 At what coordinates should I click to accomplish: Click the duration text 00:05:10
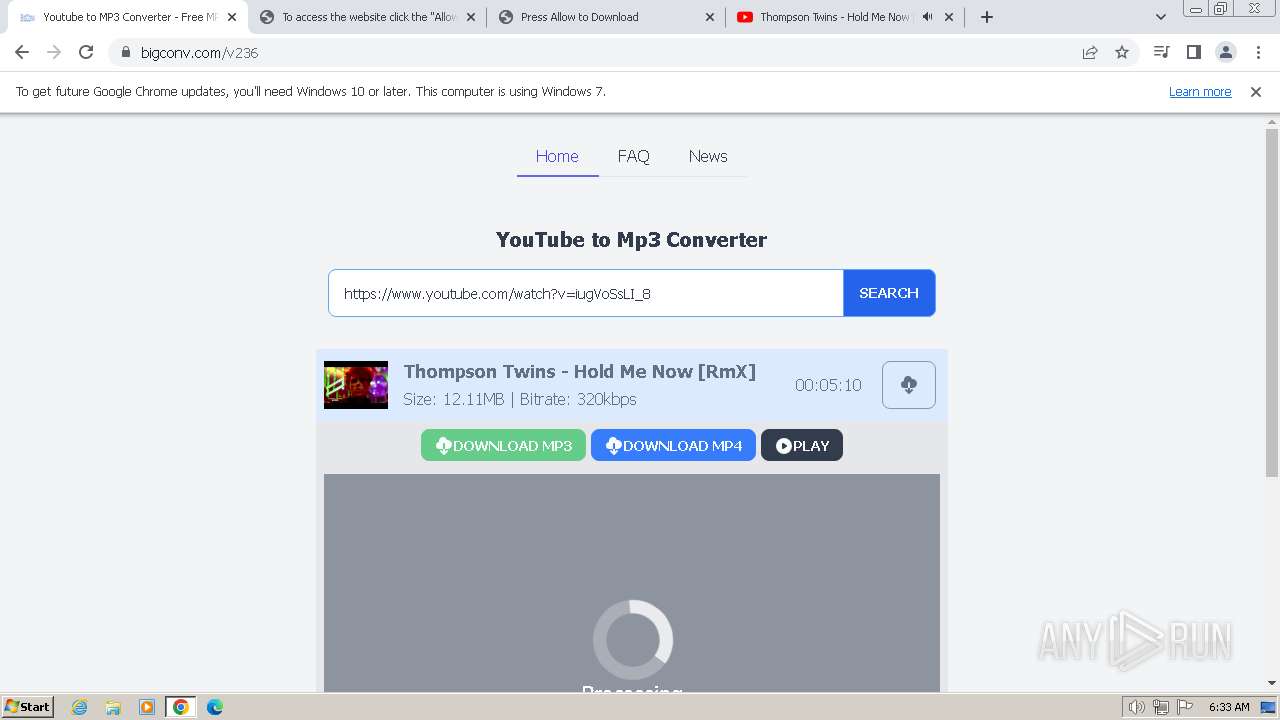828,385
